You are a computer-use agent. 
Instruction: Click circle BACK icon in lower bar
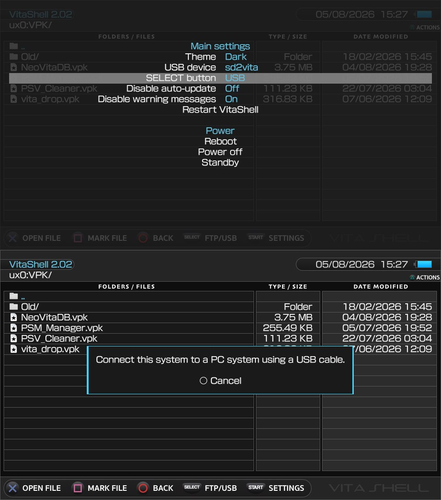(x=143, y=488)
